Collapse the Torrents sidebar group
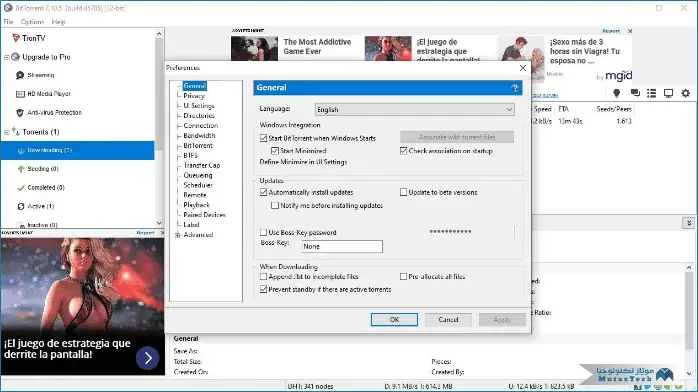This screenshot has width=698, height=392. click(x=7, y=132)
